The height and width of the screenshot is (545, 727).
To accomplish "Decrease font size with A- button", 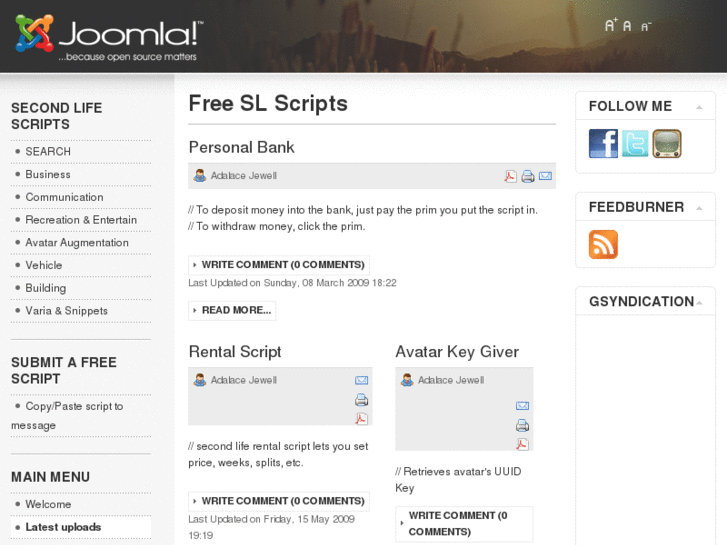I will (646, 27).
